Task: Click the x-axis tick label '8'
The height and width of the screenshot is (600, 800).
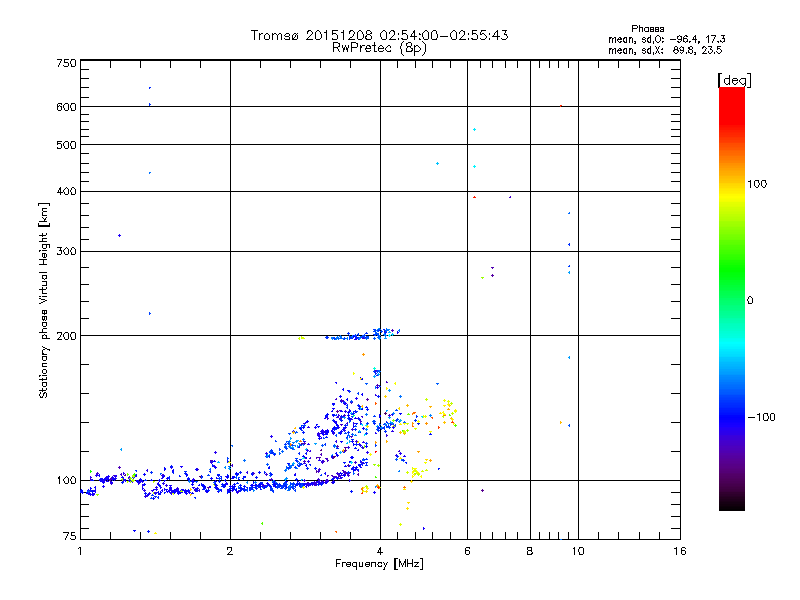Action: click(x=530, y=551)
